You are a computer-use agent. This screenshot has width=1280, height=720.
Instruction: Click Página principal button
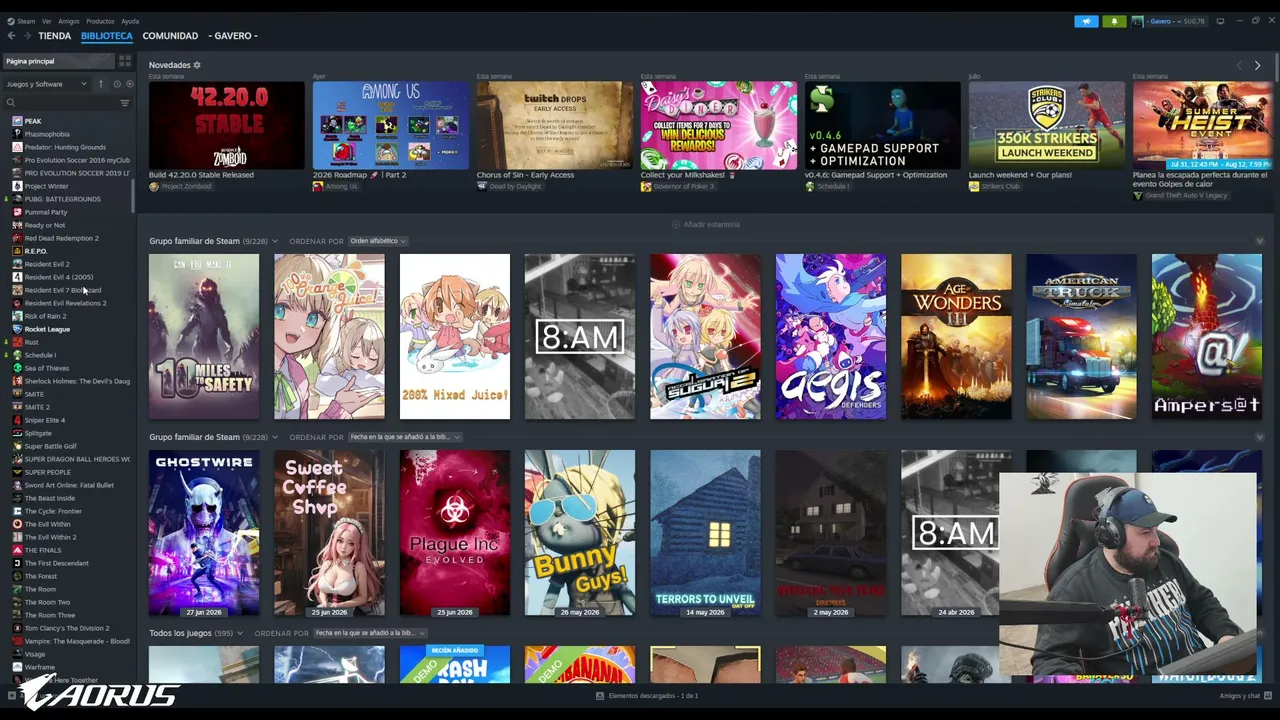(58, 61)
